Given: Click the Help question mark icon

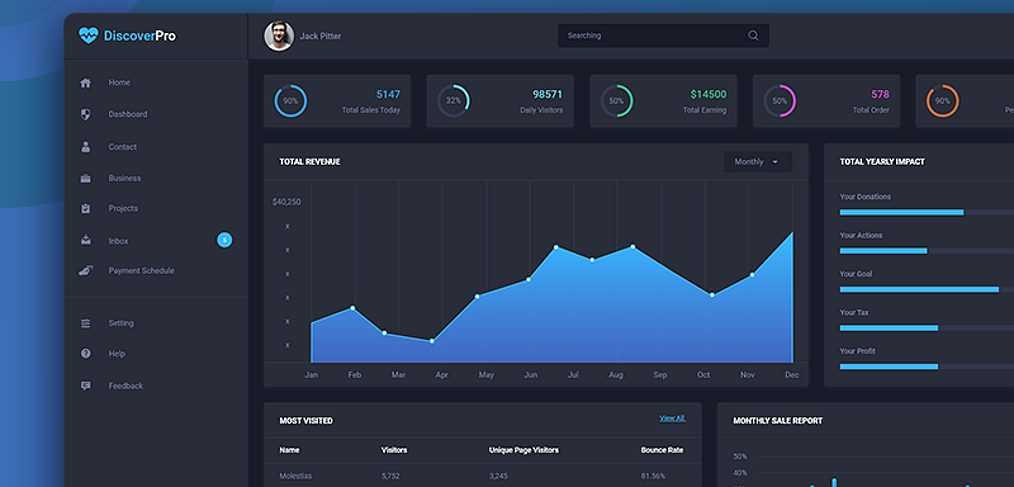Looking at the screenshot, I should point(85,354).
